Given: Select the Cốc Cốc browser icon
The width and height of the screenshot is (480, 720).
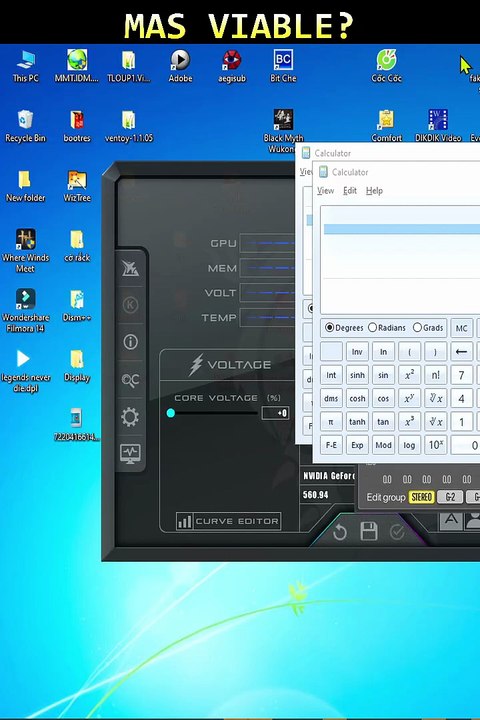Looking at the screenshot, I should click(386, 67).
